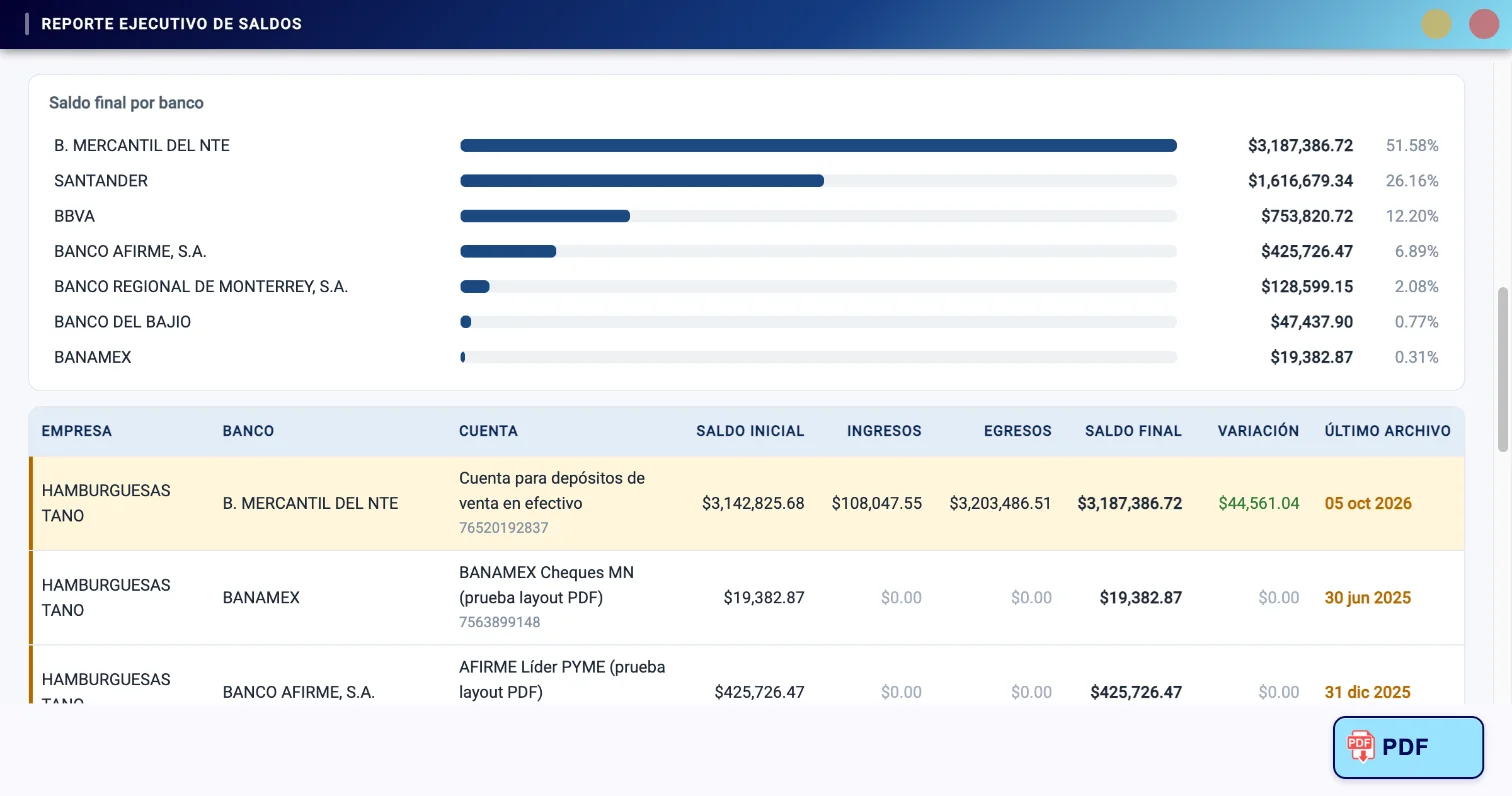Click the 'Cuenta para depósitos de venta en efectivo' account

[552, 490]
